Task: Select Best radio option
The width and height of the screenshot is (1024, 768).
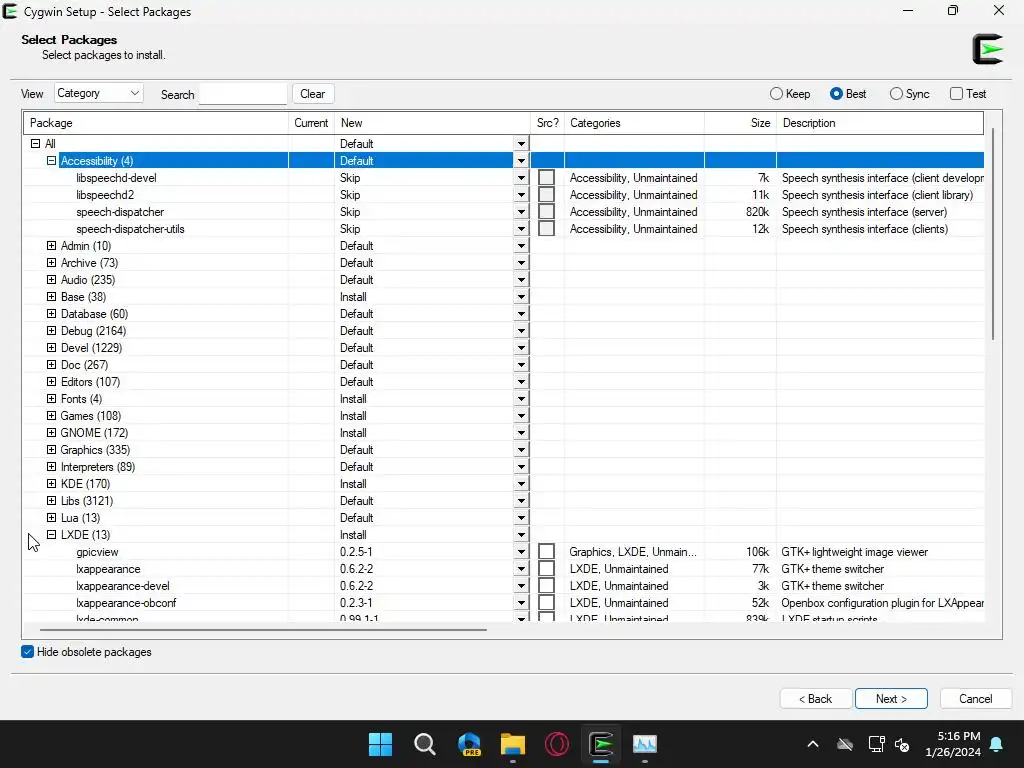Action: [x=848, y=94]
